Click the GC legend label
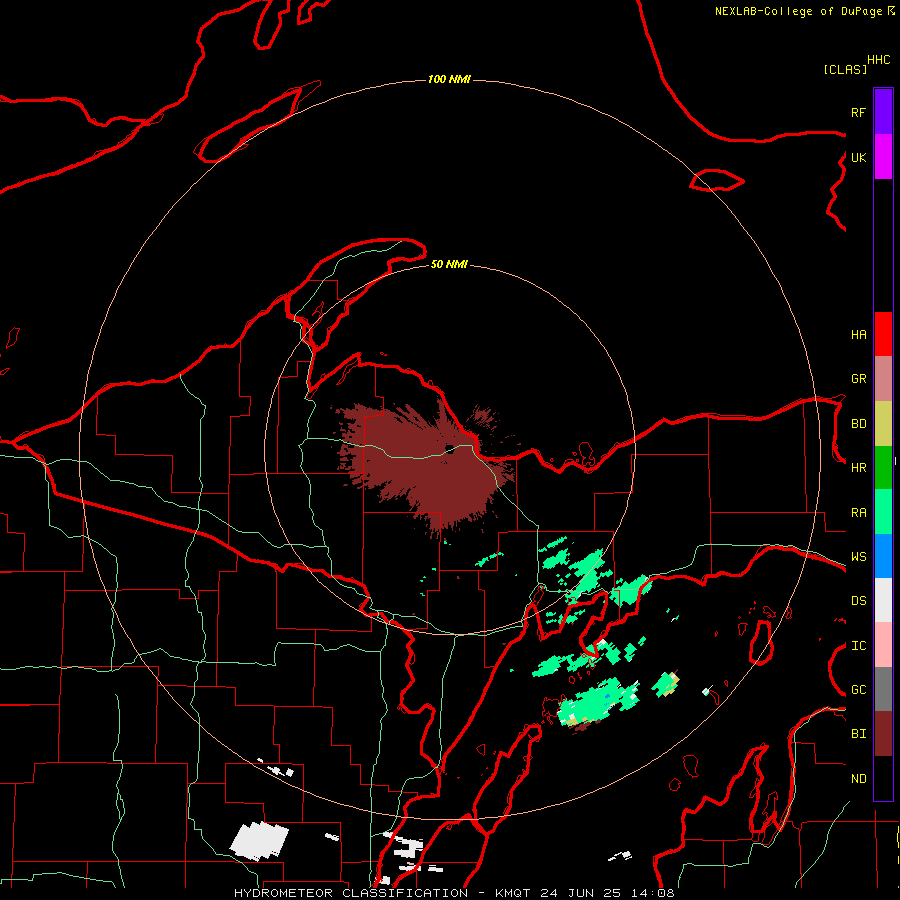900x900 pixels. 858,690
